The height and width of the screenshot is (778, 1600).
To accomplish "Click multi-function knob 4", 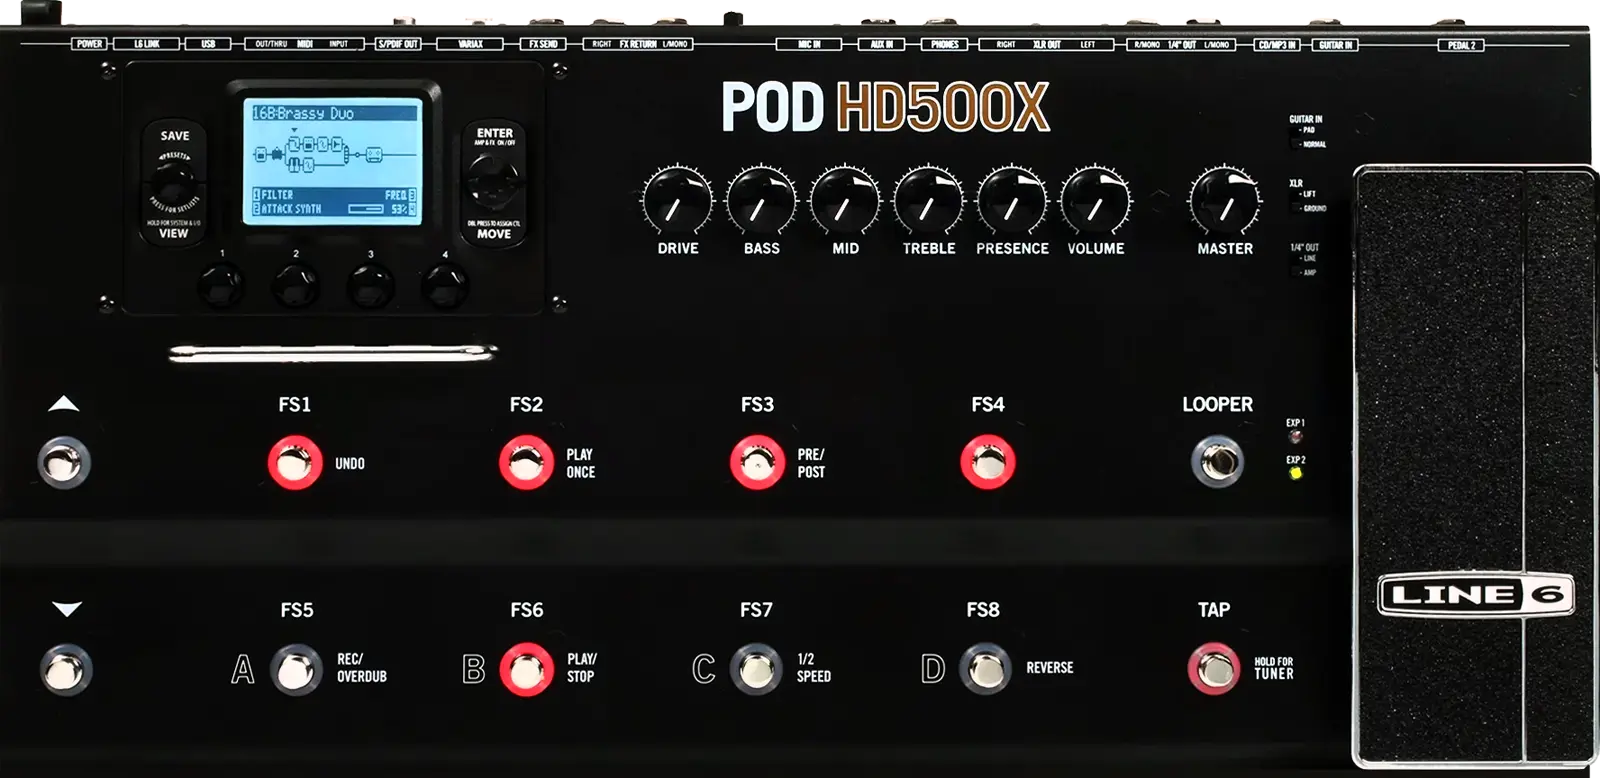I will (x=445, y=285).
